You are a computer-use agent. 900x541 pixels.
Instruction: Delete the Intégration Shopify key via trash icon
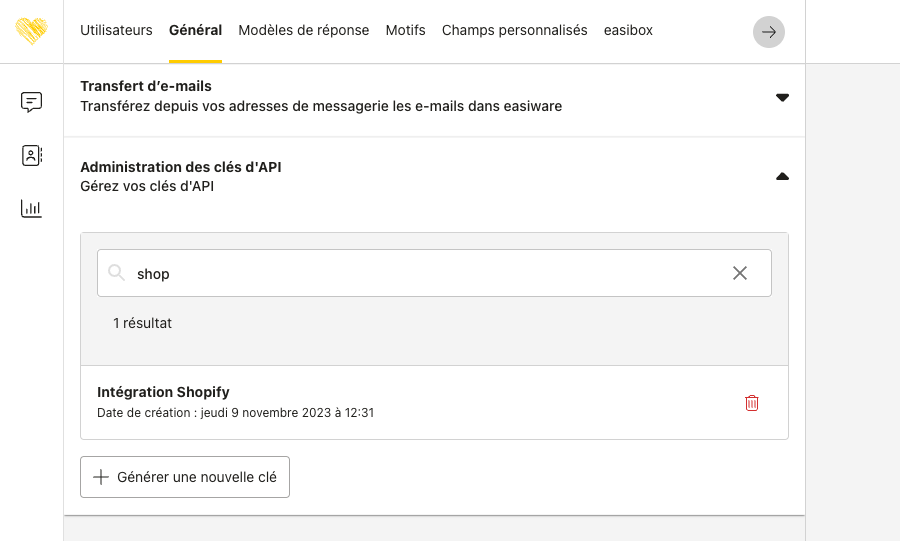click(x=752, y=403)
